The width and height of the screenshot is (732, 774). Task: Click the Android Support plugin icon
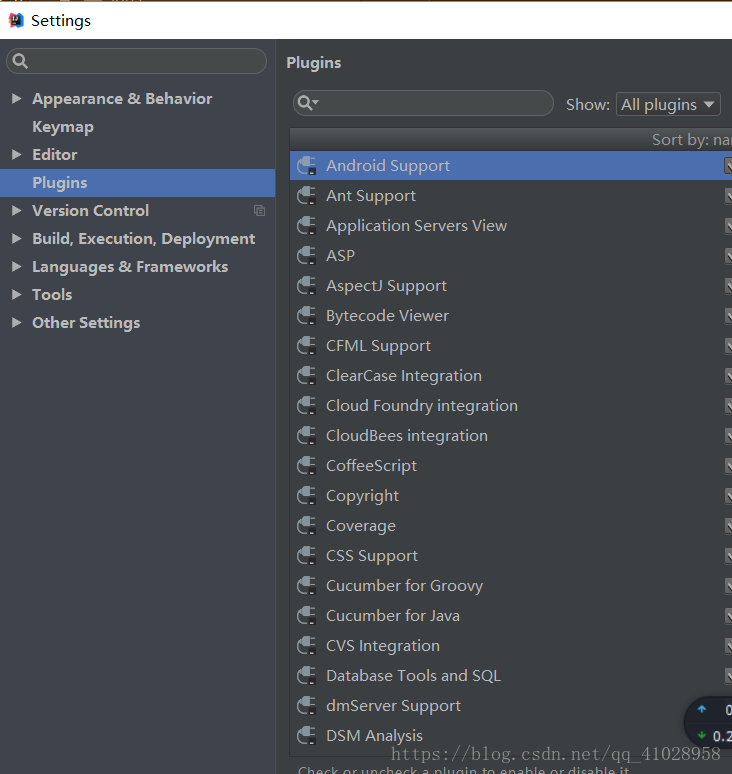[307, 166]
